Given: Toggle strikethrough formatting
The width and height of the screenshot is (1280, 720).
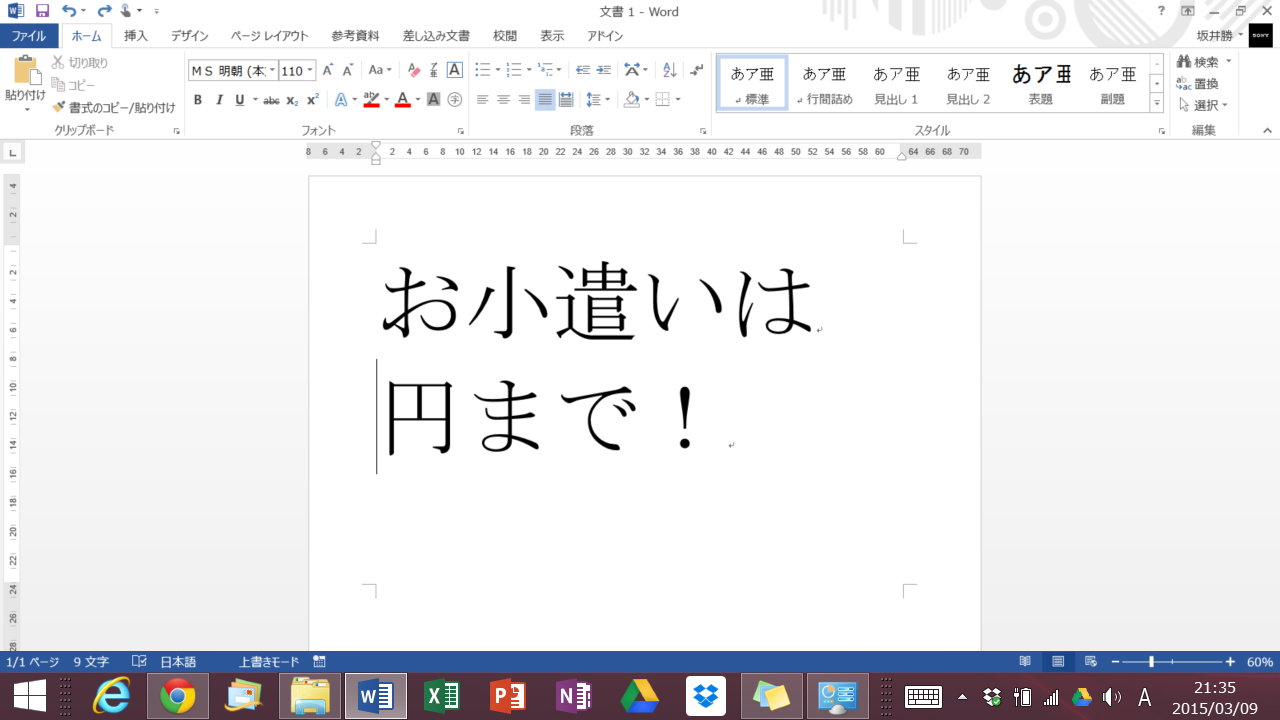Looking at the screenshot, I should point(271,100).
